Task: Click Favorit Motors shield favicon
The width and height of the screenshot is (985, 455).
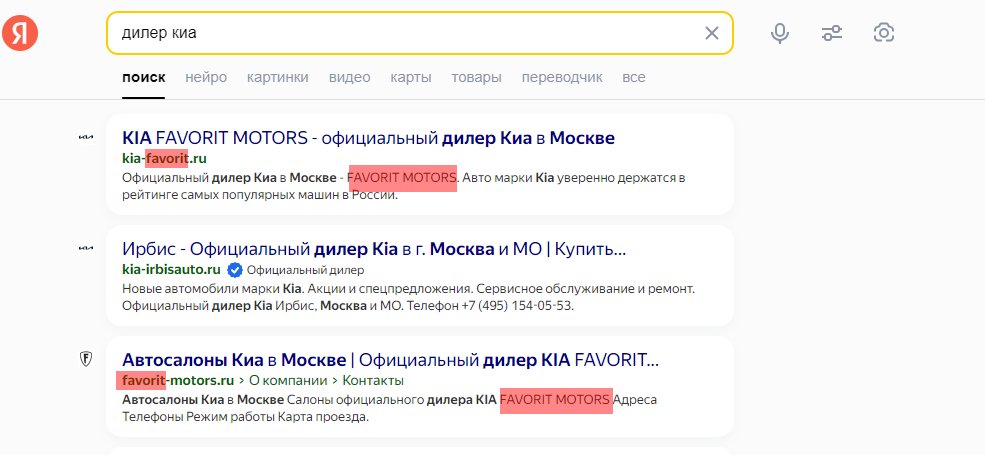Action: click(x=86, y=359)
